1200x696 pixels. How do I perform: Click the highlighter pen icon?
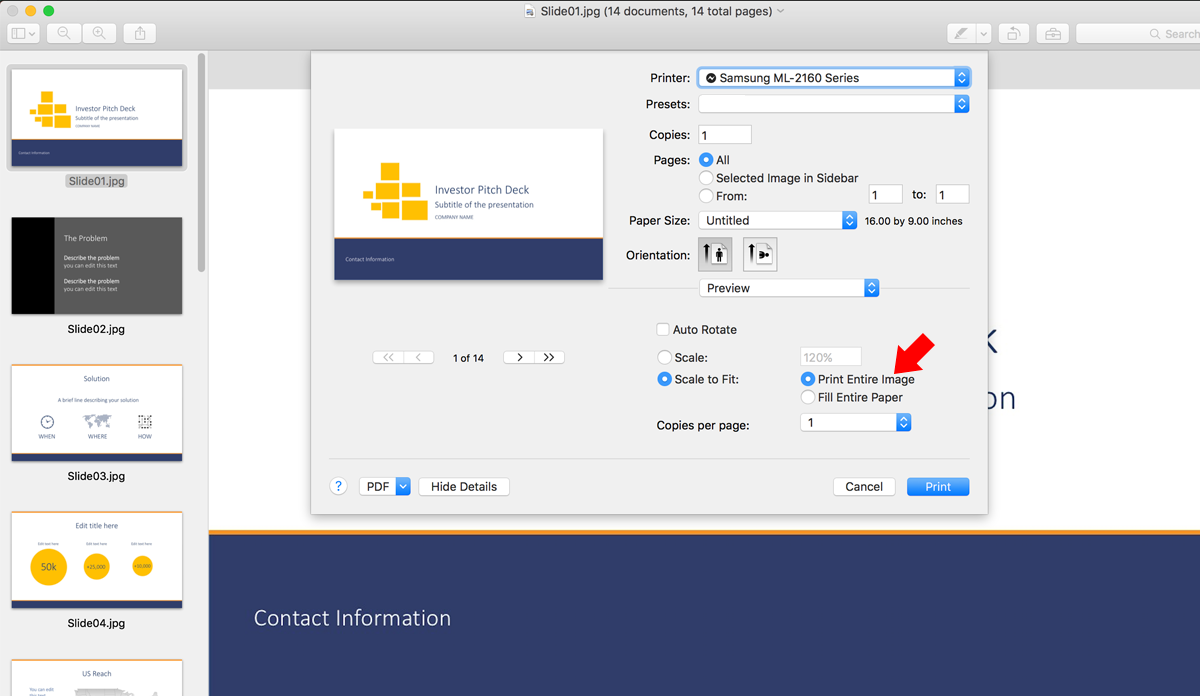pyautogui.click(x=961, y=33)
